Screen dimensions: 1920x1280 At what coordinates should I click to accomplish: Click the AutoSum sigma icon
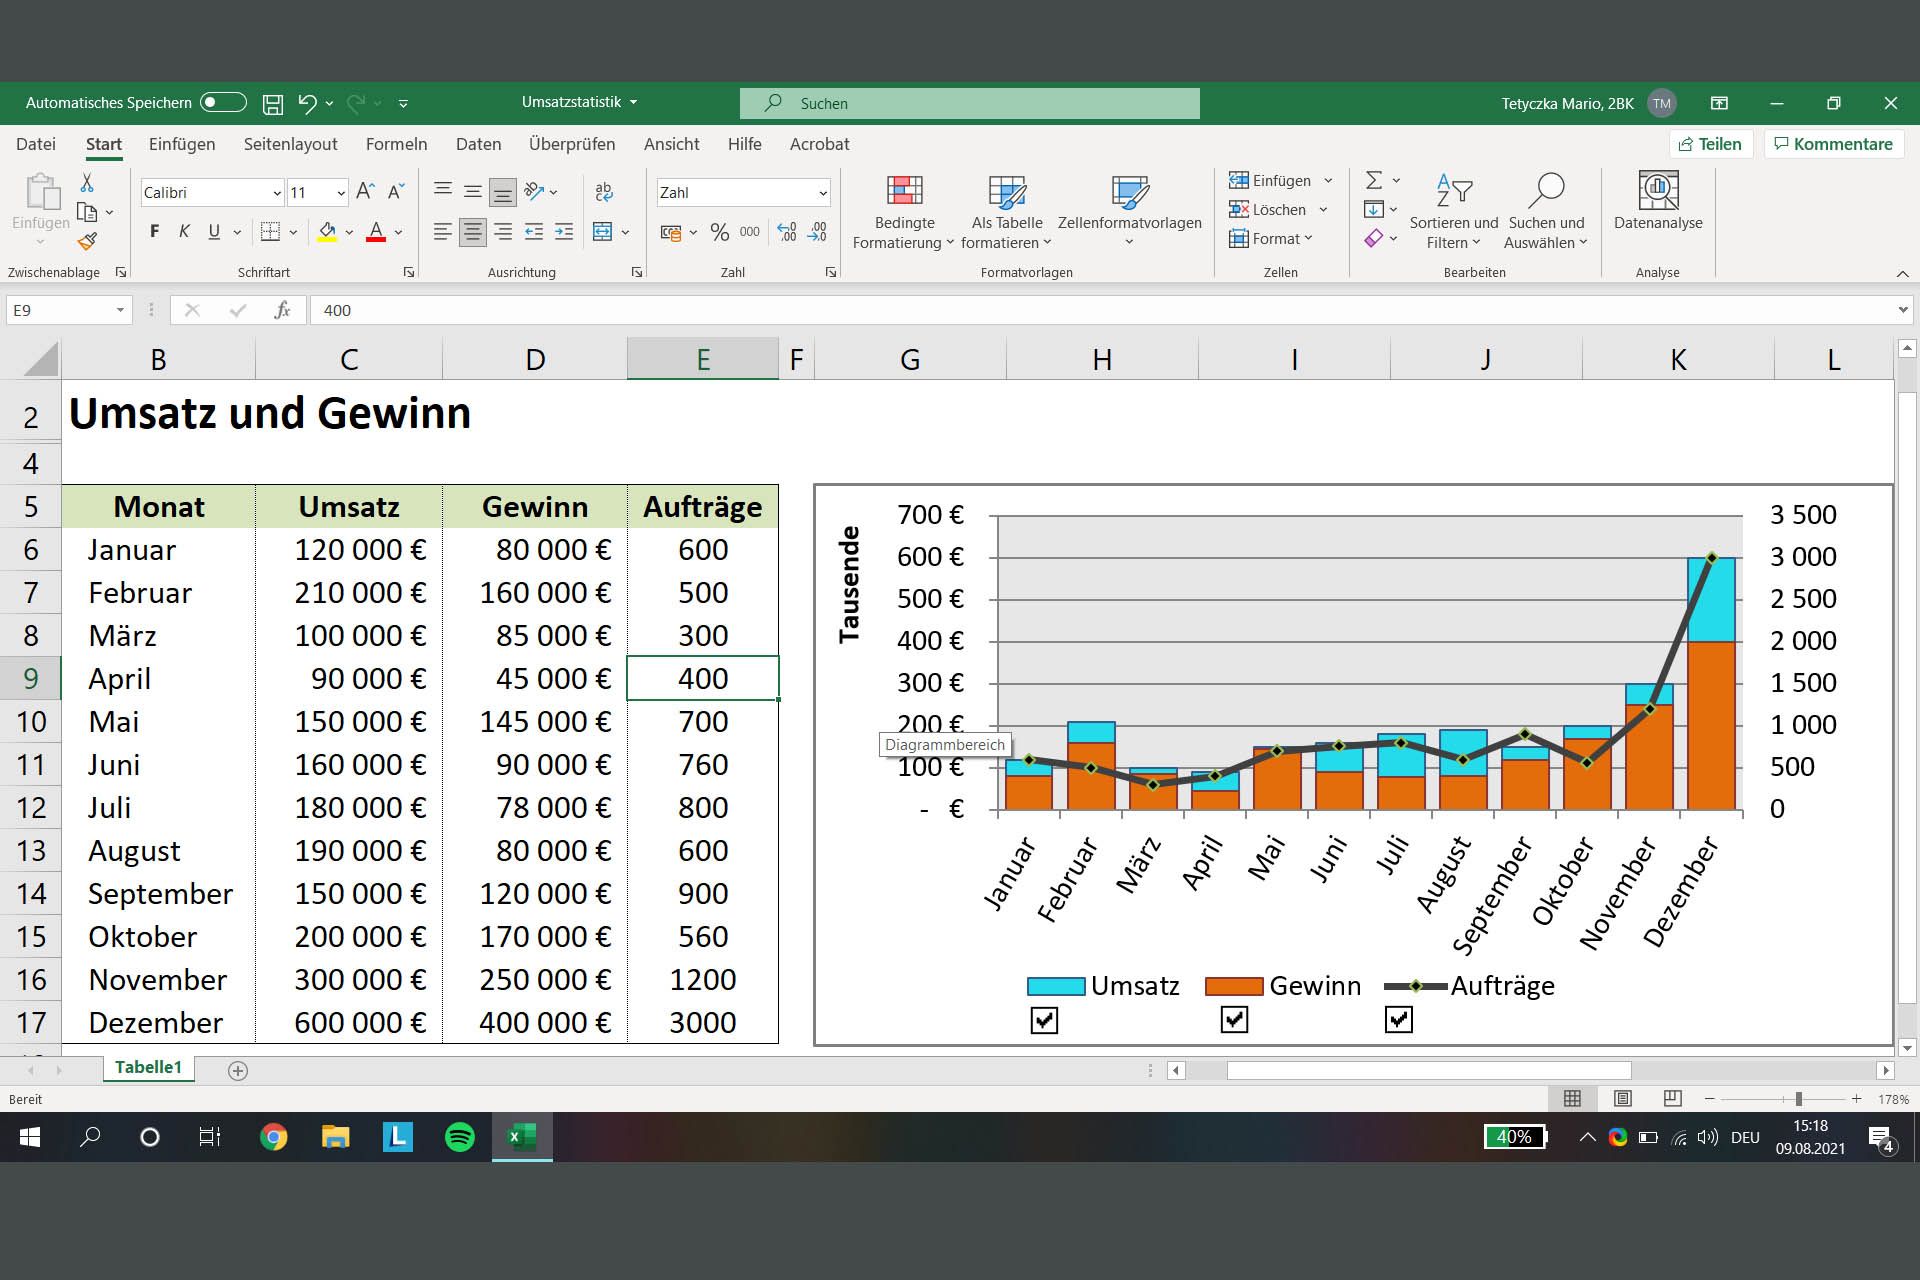click(x=1374, y=180)
